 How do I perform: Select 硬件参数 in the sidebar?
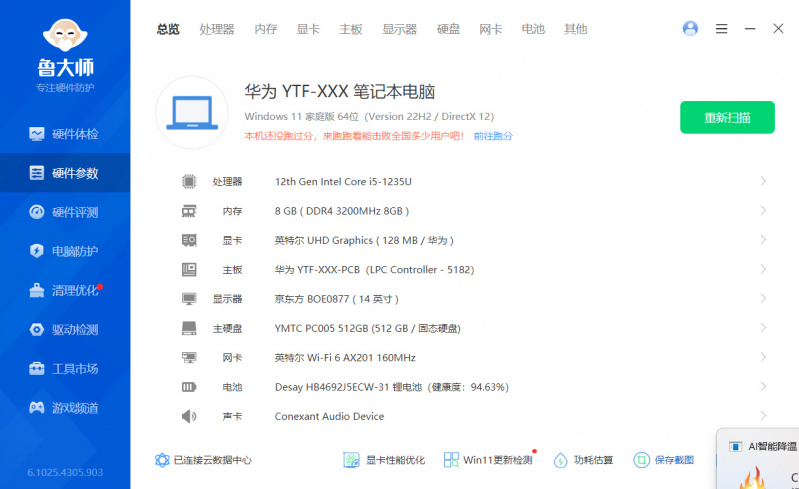tap(64, 173)
